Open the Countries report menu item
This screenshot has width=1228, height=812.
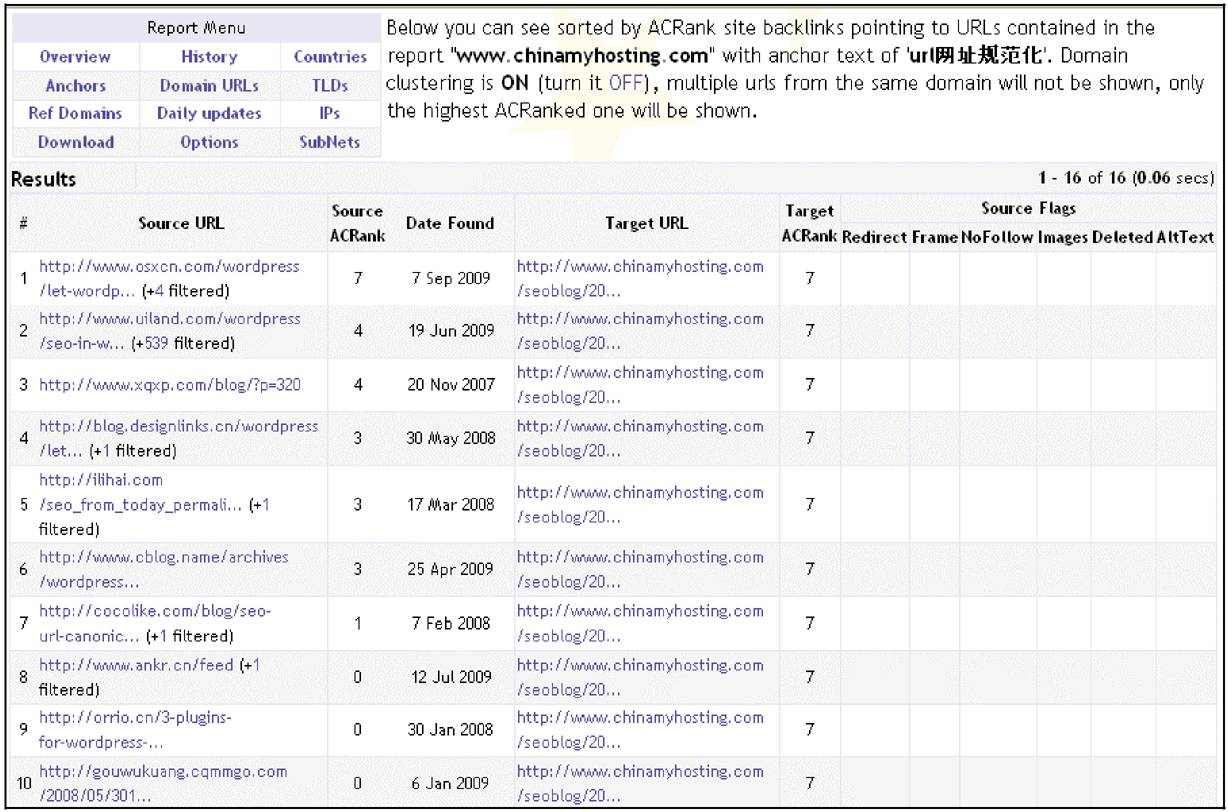[330, 57]
